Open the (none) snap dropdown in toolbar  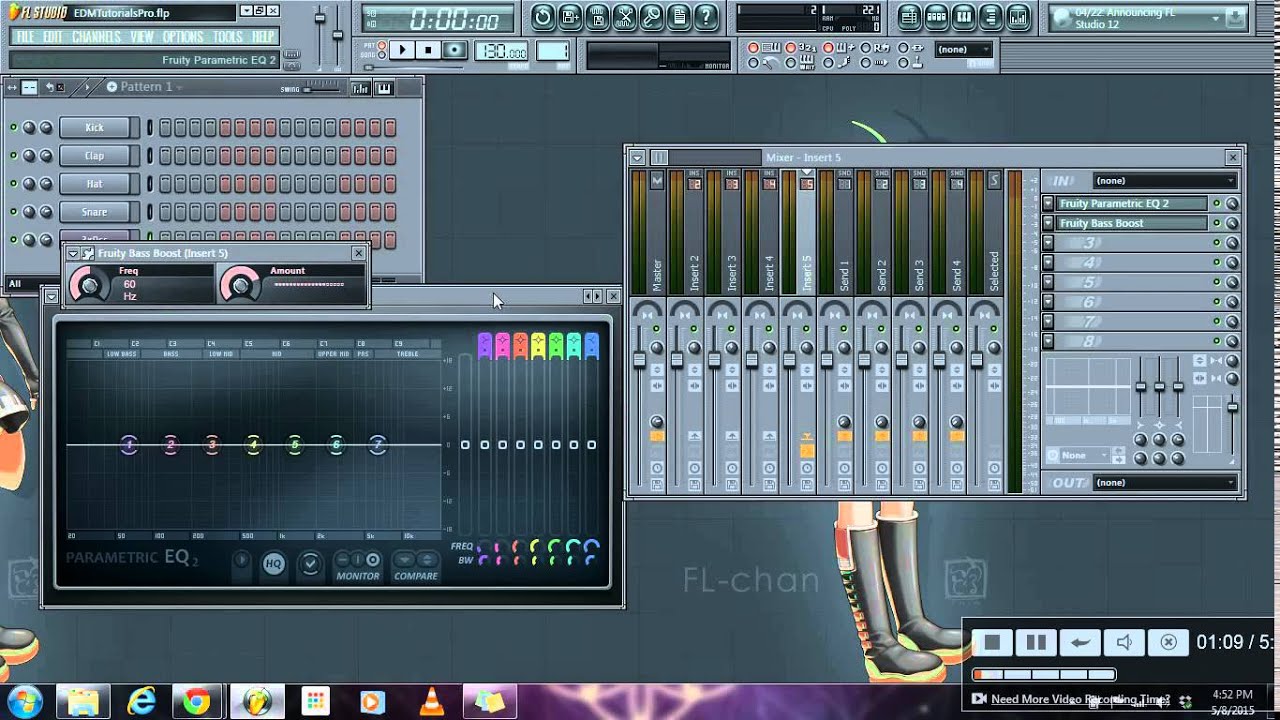pyautogui.click(x=963, y=49)
